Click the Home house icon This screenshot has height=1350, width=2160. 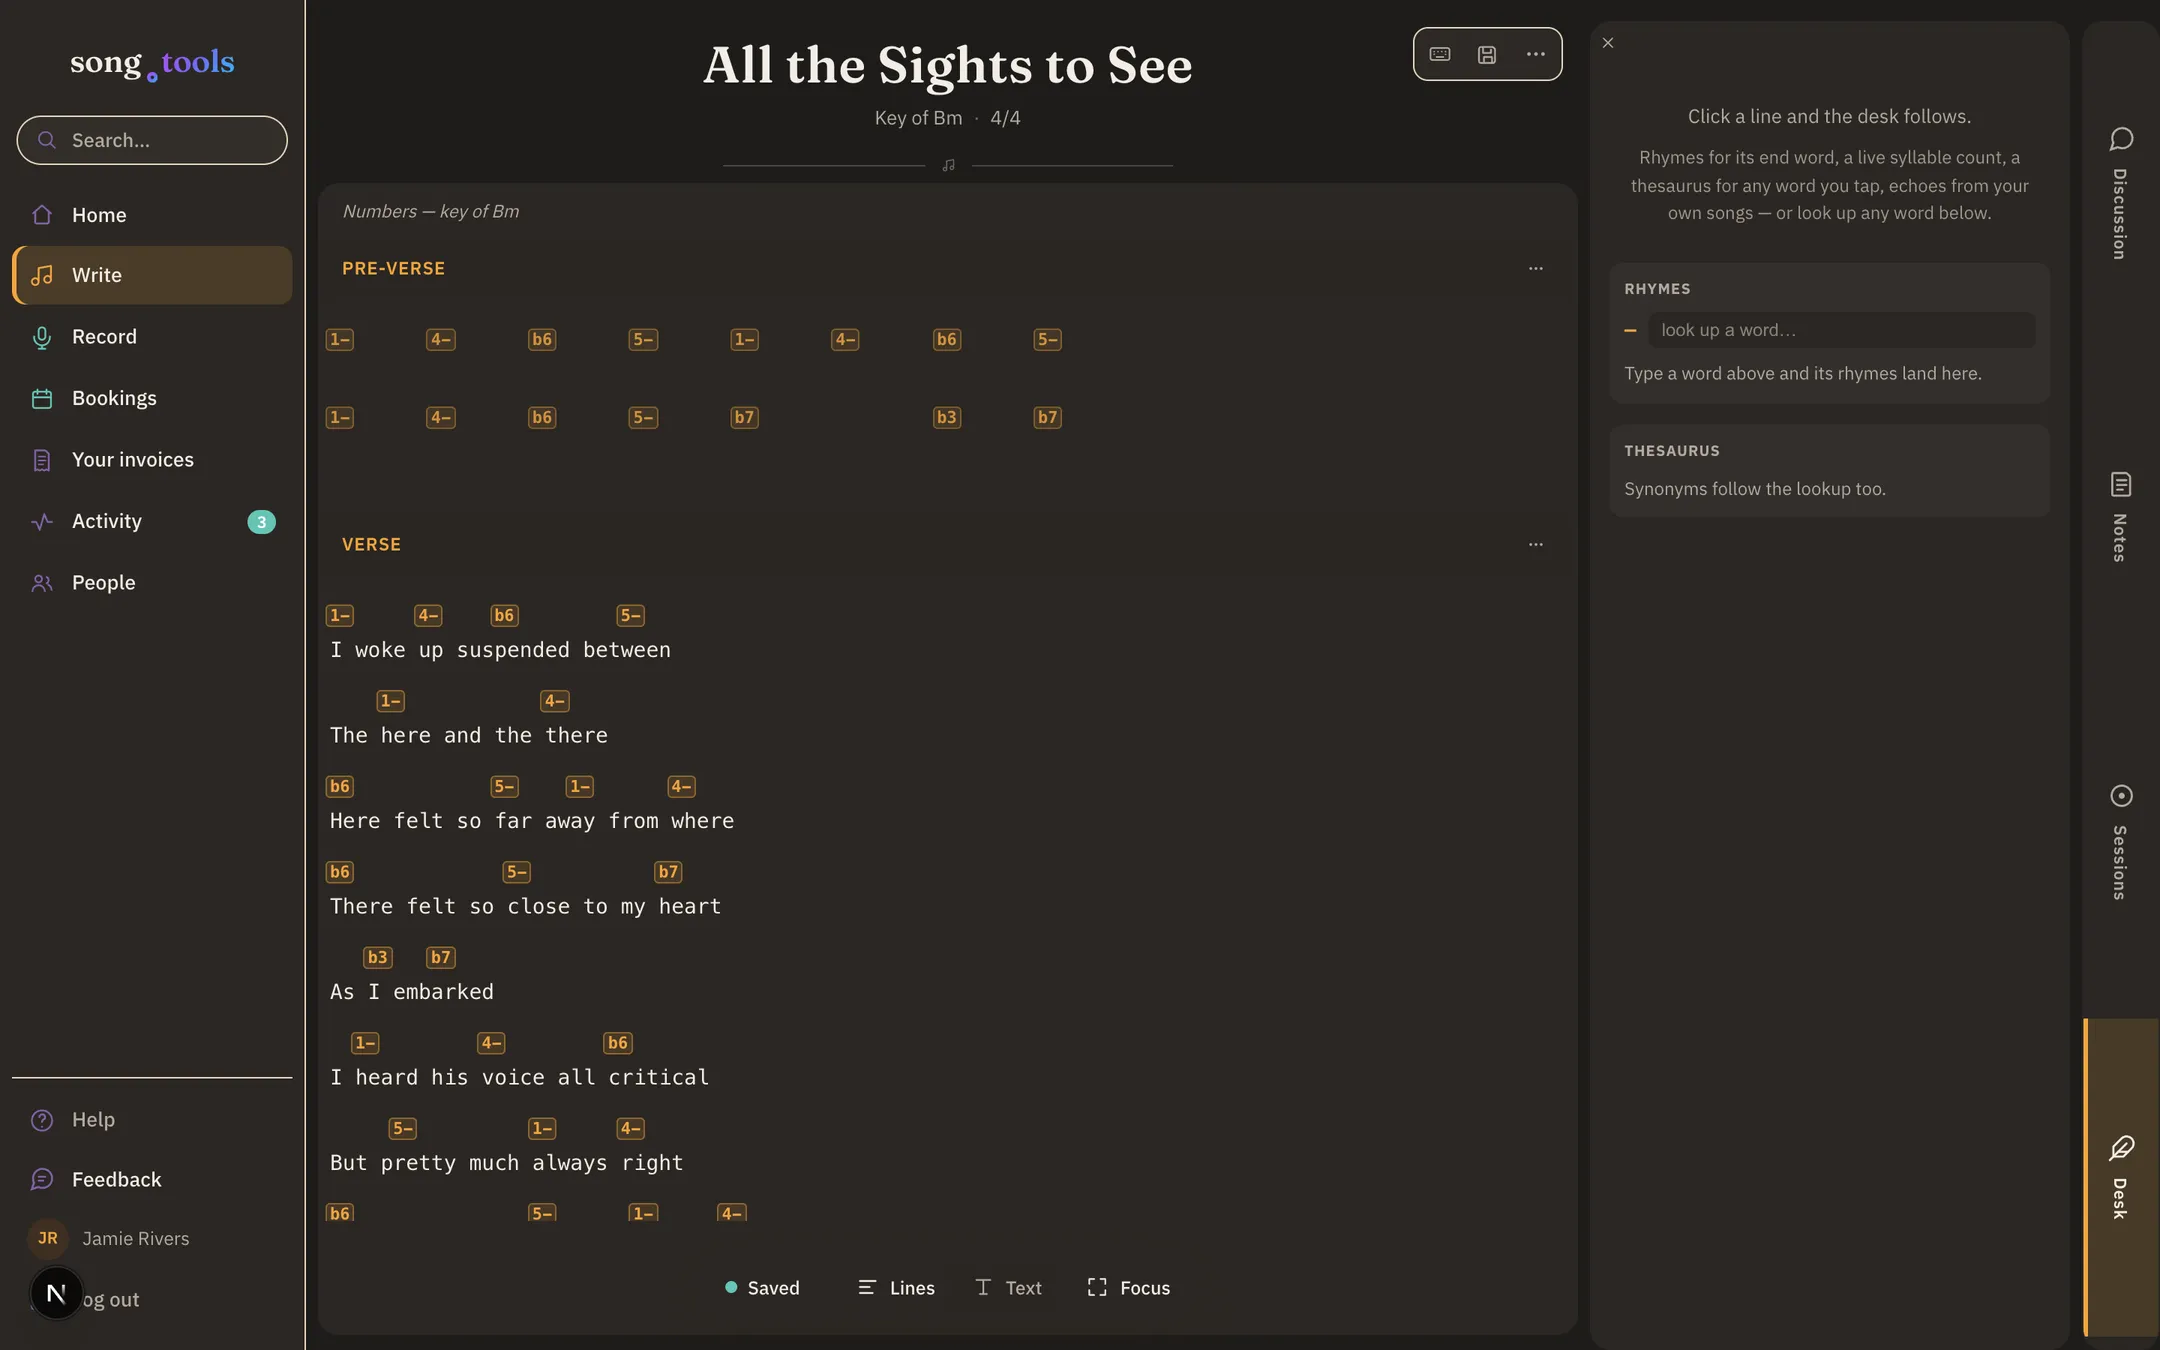42,215
